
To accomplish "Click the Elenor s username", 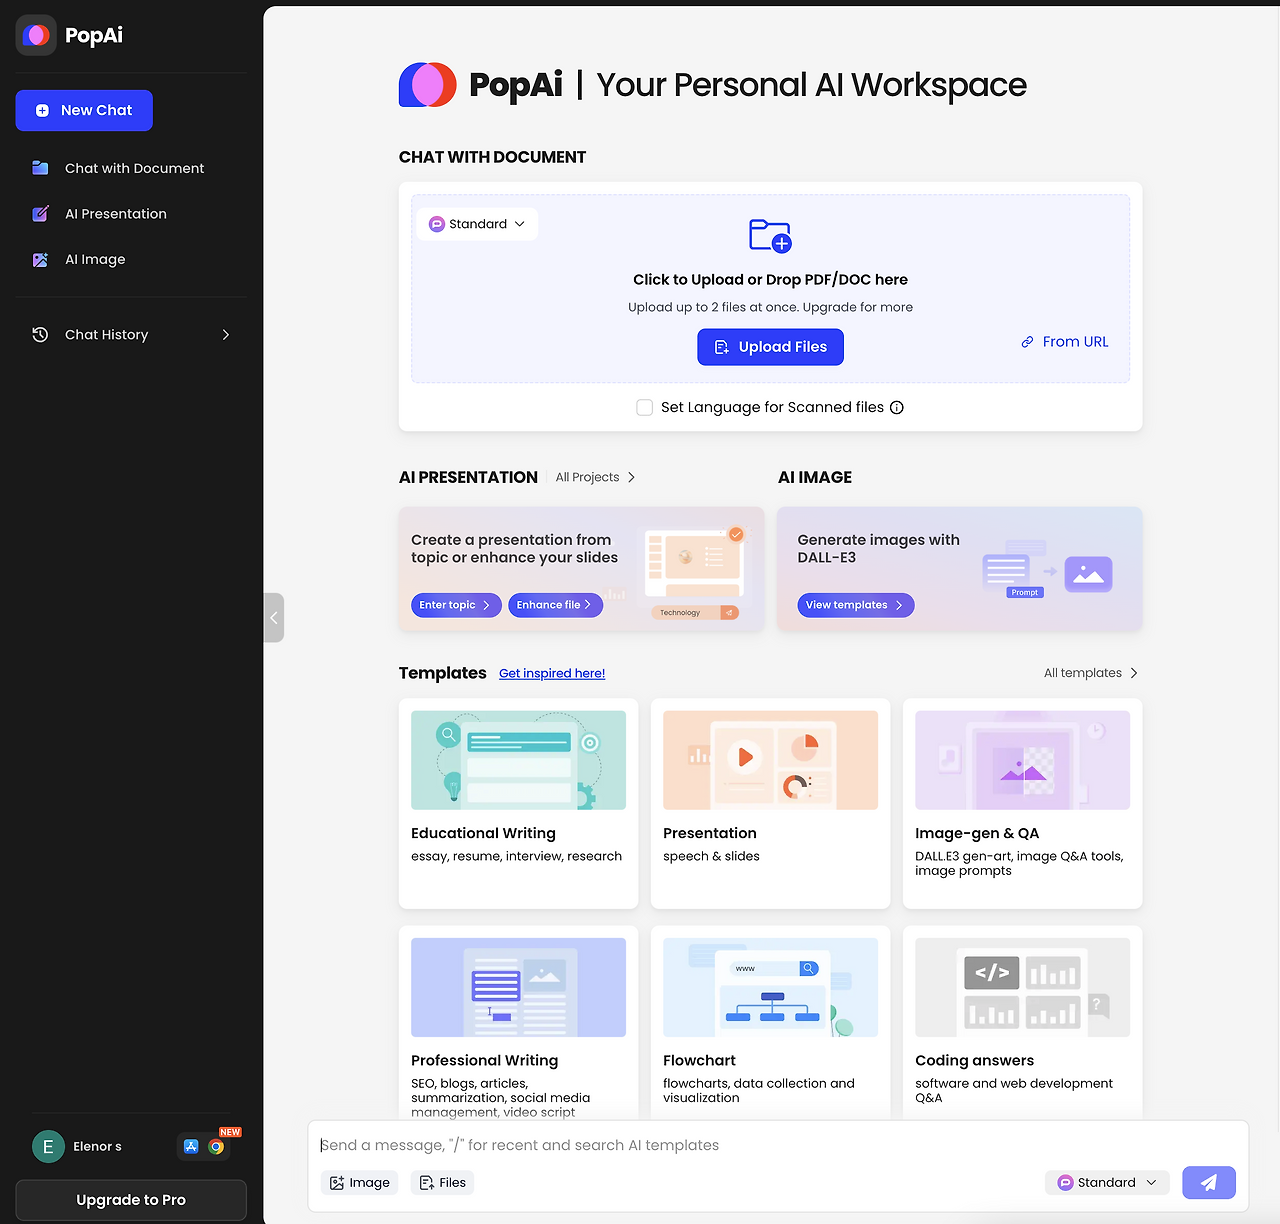I will point(97,1147).
